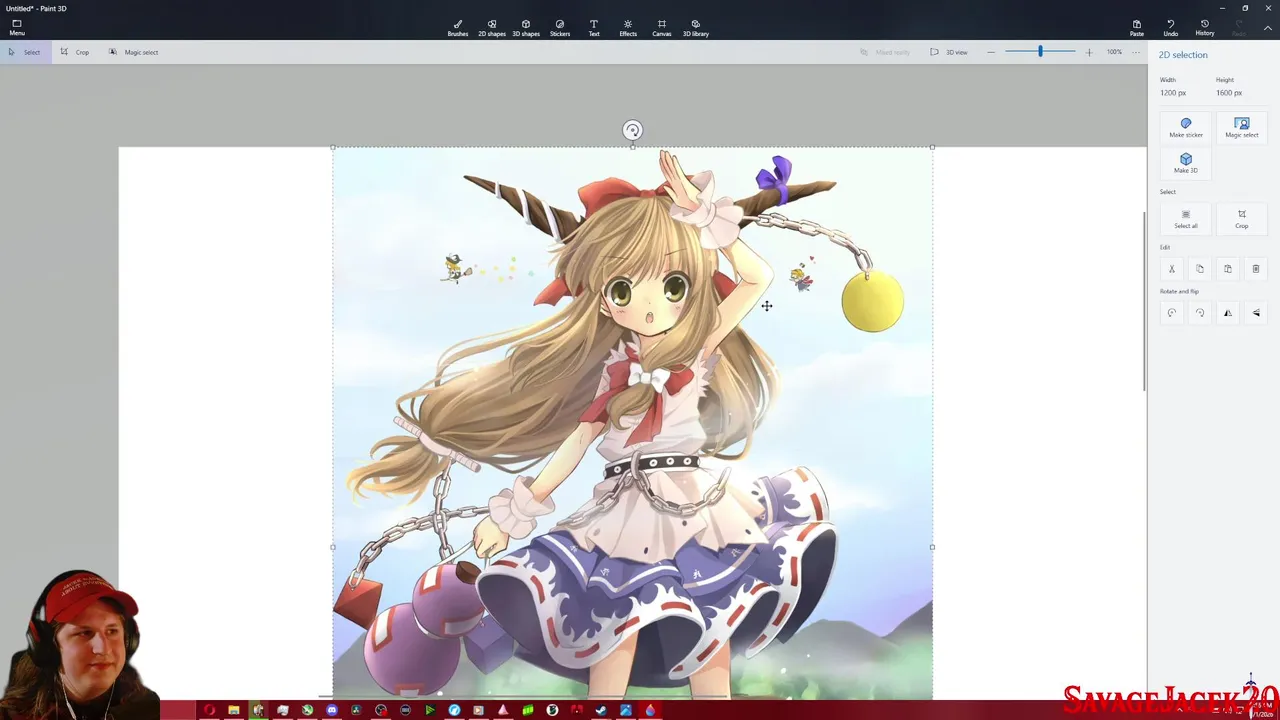Choose the Select tool in the toolbar
This screenshot has width=1280, height=720.
click(x=25, y=52)
